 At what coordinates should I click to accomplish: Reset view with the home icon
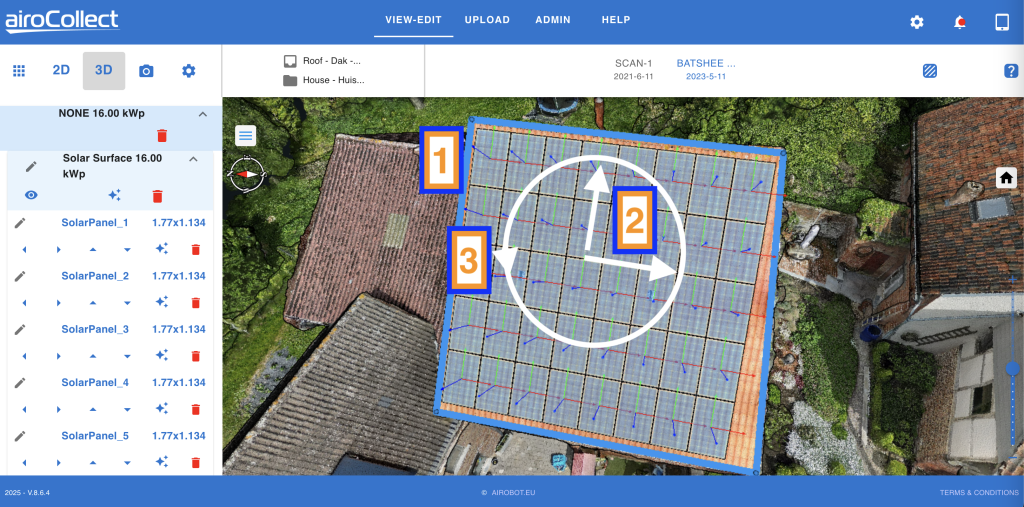click(x=1006, y=178)
